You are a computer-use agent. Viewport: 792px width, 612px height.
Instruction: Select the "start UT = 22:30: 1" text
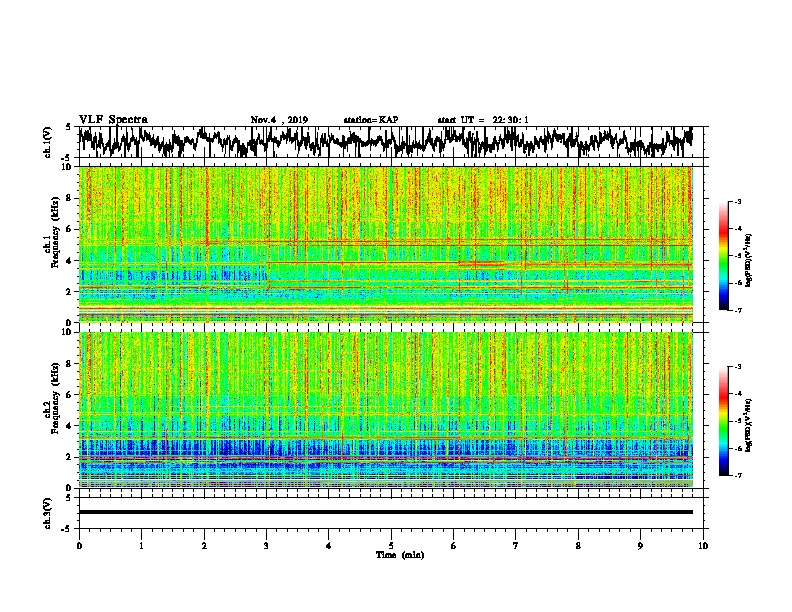[x=483, y=120]
